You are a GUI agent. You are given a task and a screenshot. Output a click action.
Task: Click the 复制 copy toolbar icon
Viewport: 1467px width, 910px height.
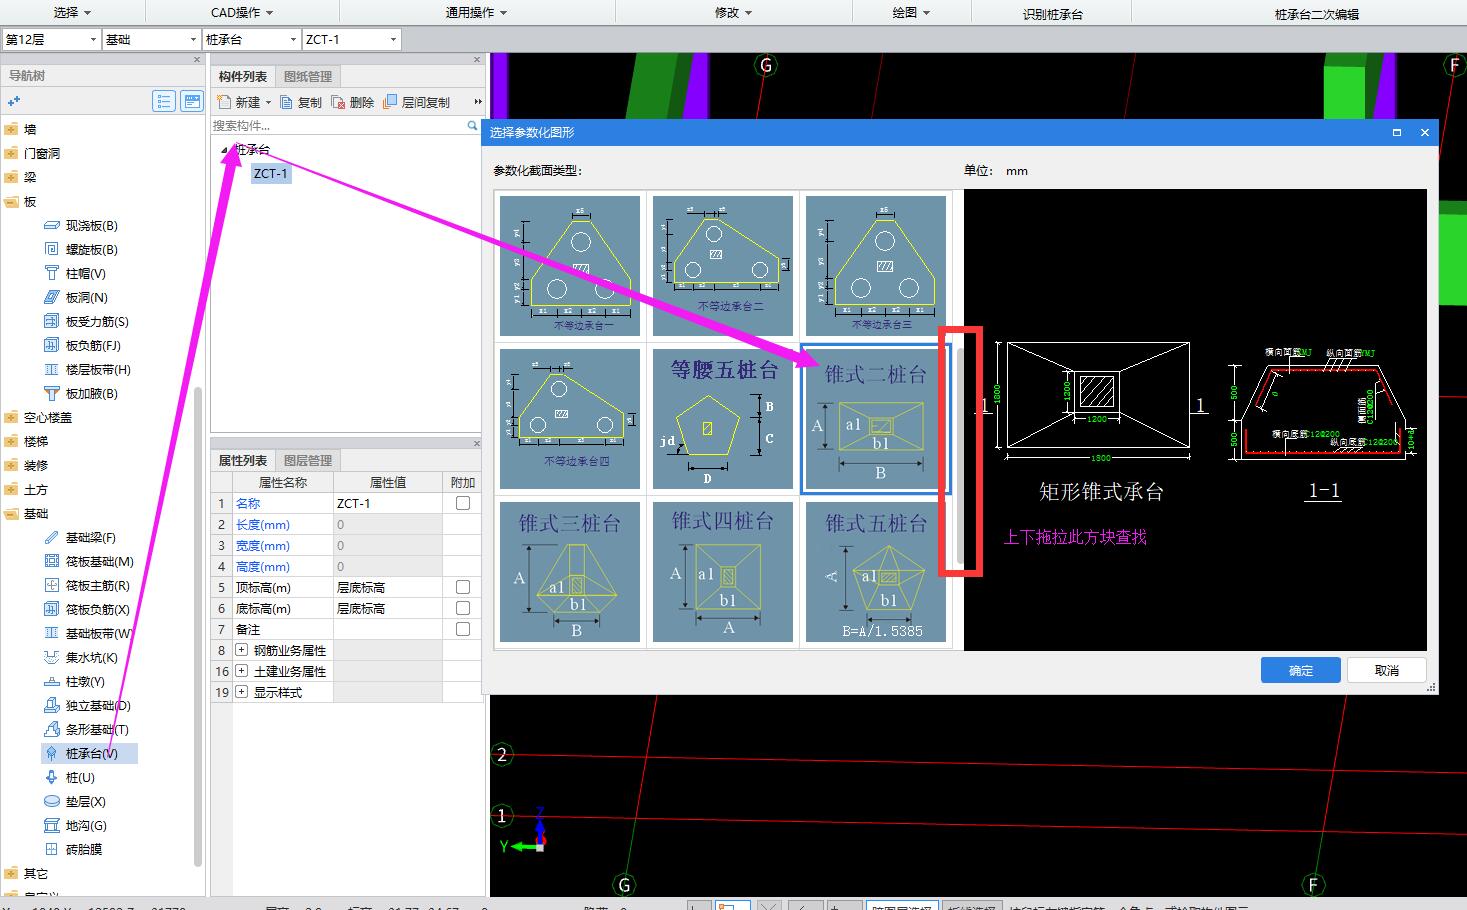(x=287, y=102)
